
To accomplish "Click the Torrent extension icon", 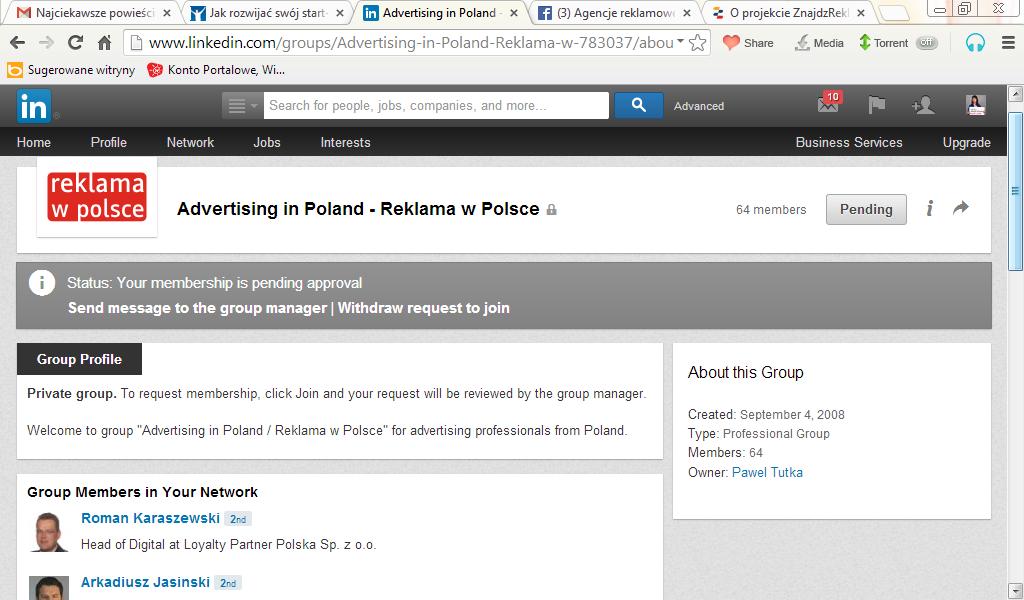I will (865, 43).
